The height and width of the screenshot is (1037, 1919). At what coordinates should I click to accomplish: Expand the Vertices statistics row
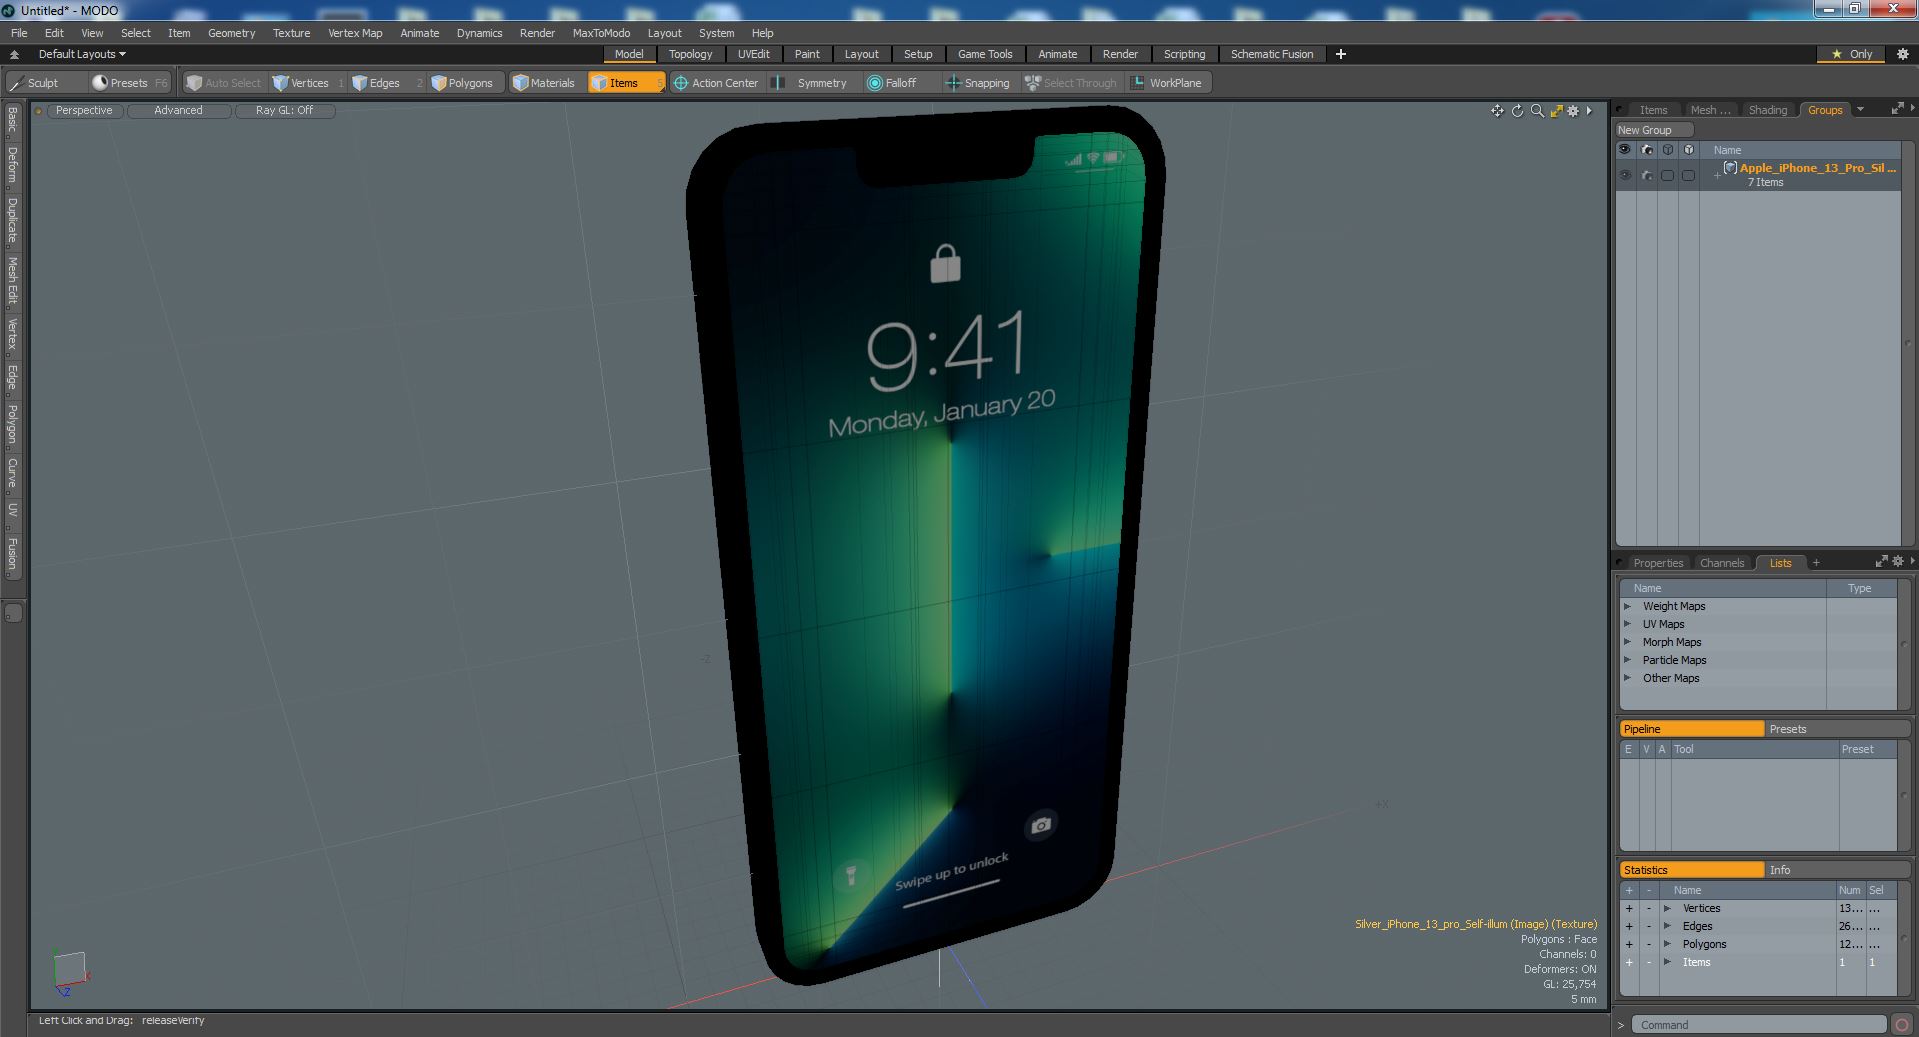tap(1667, 908)
